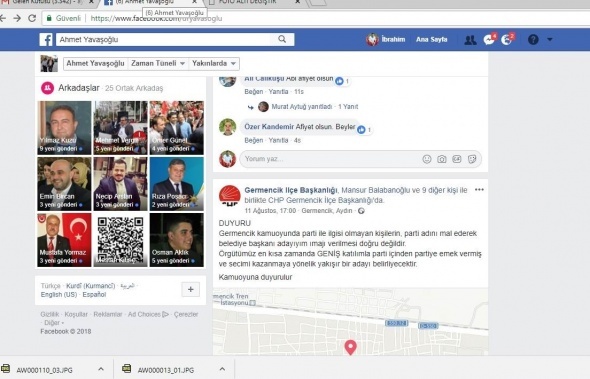Click Özer Kandemir commenter name
Image resolution: width=590 pixels, height=379 pixels.
(269, 127)
